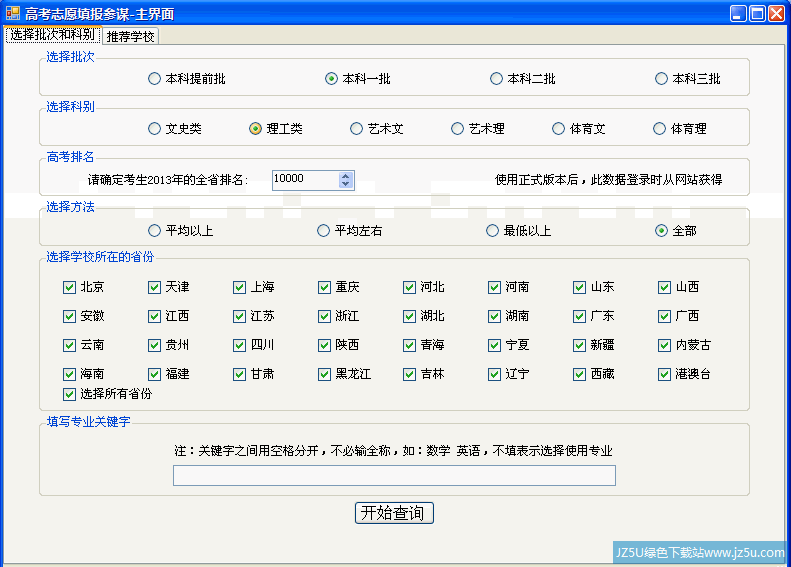
Task: Select the 平均左右 method
Action: coord(323,231)
